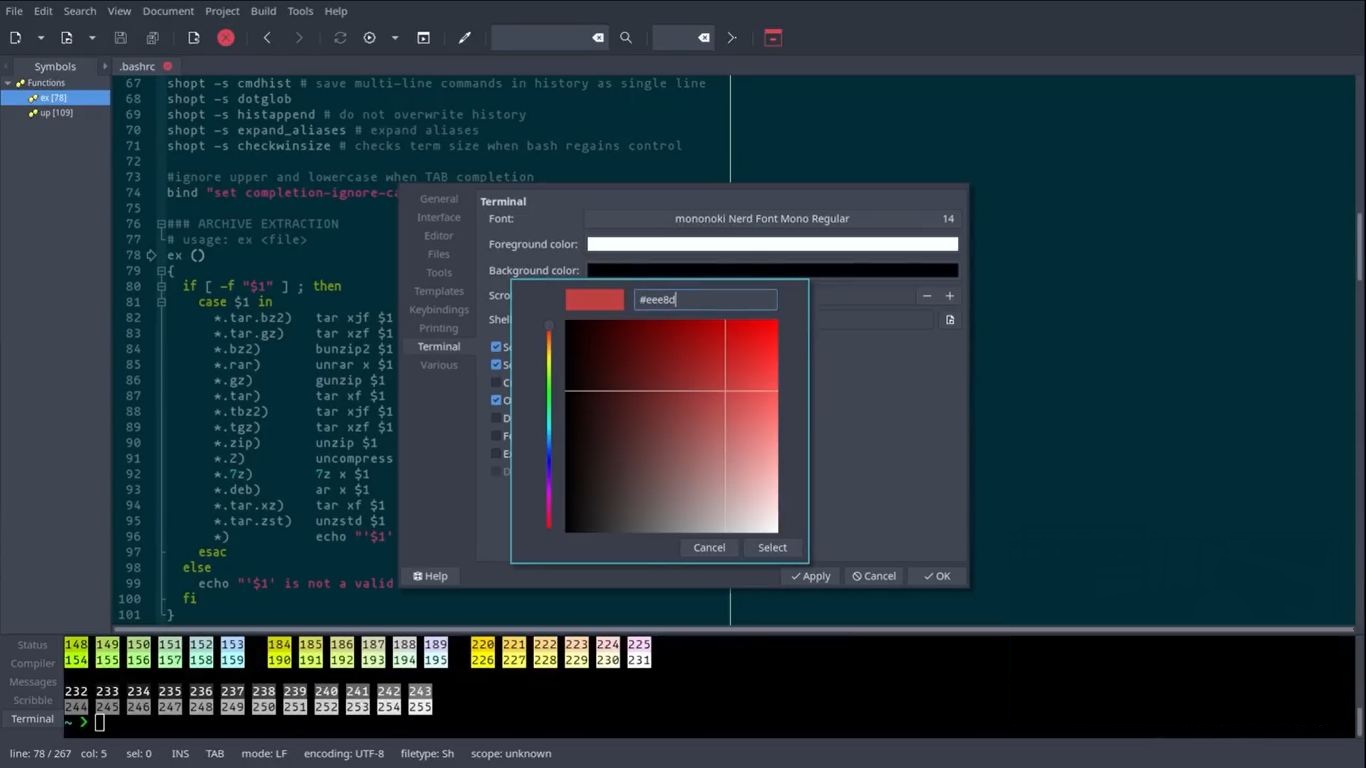Click Select in the color picker
The image size is (1366, 768).
coord(772,547)
